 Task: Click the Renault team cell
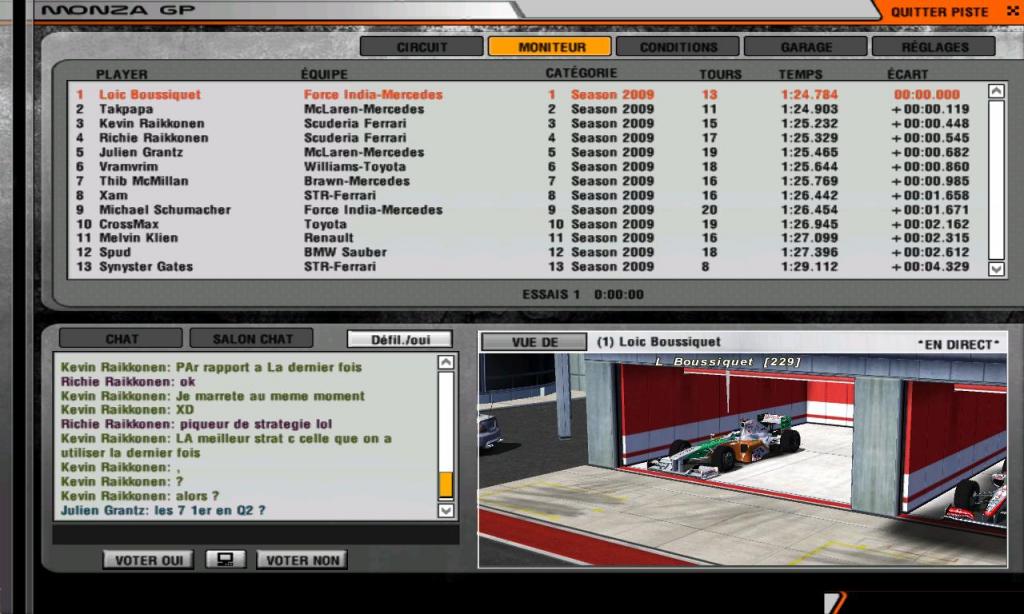[x=328, y=238]
